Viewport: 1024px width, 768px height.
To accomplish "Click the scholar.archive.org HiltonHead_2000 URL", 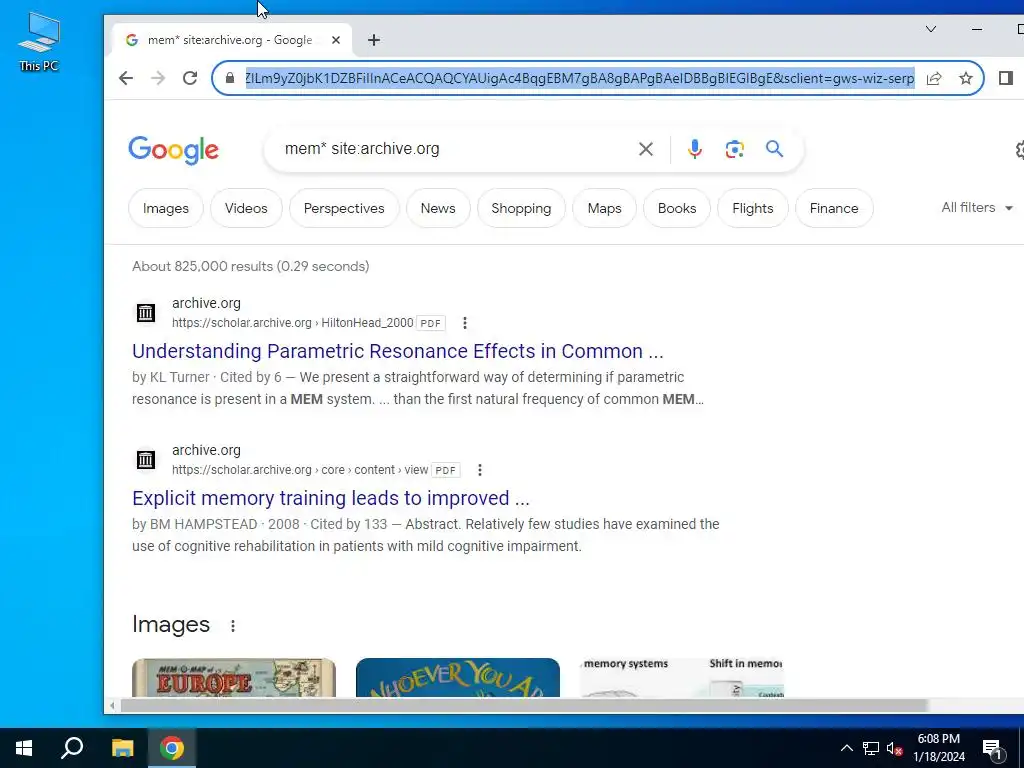I will tap(293, 323).
